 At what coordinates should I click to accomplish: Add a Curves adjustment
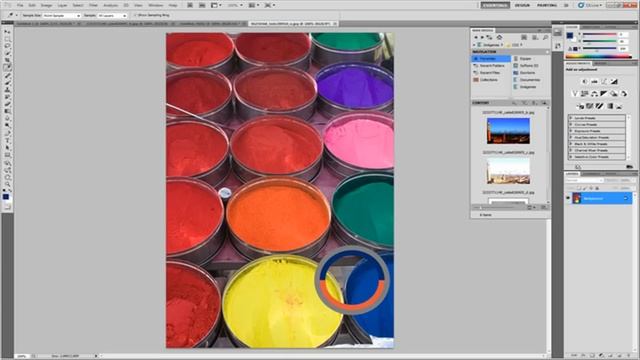[x=604, y=82]
